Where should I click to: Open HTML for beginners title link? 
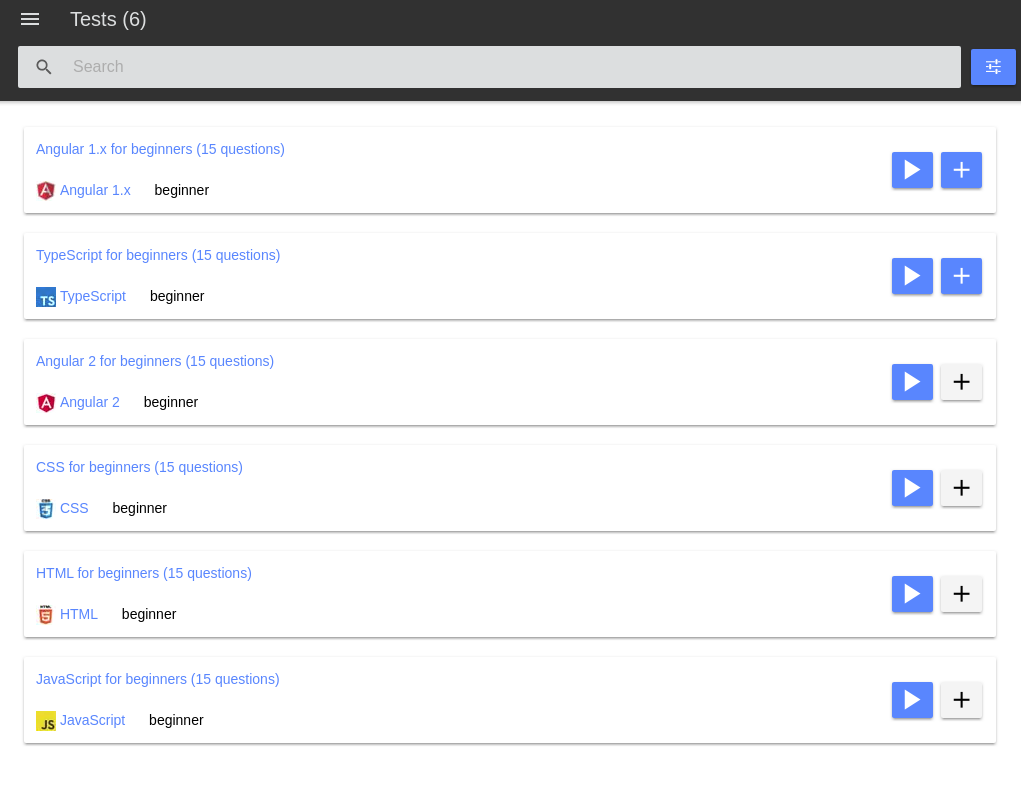(144, 573)
